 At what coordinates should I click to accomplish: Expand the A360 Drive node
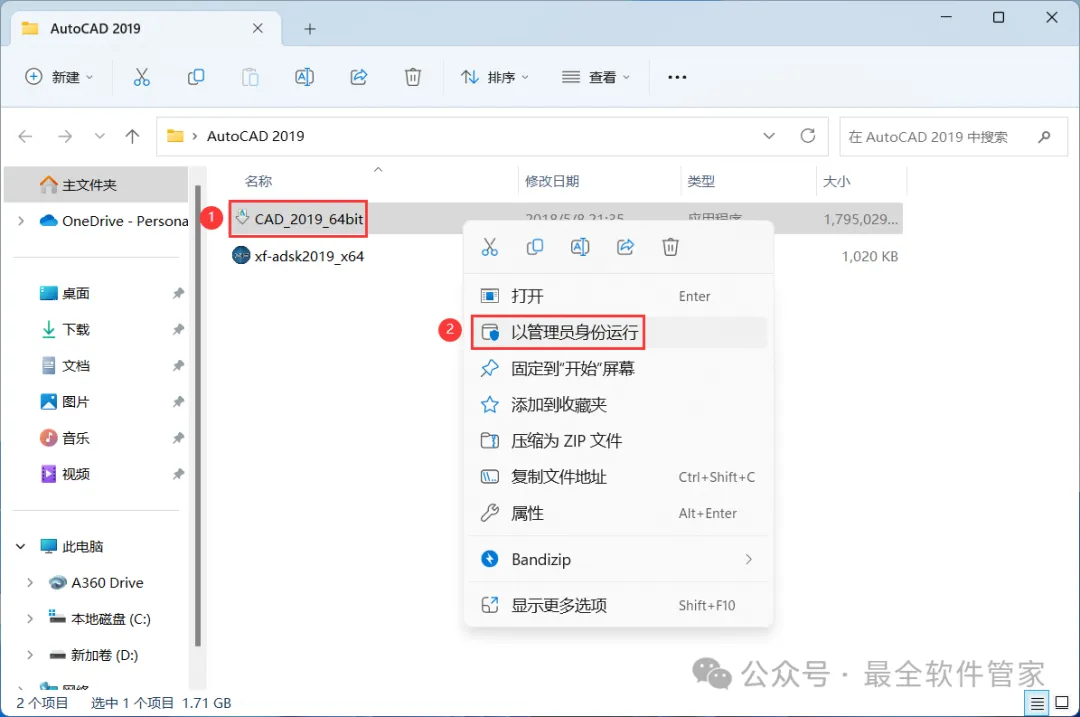pyautogui.click(x=30, y=583)
